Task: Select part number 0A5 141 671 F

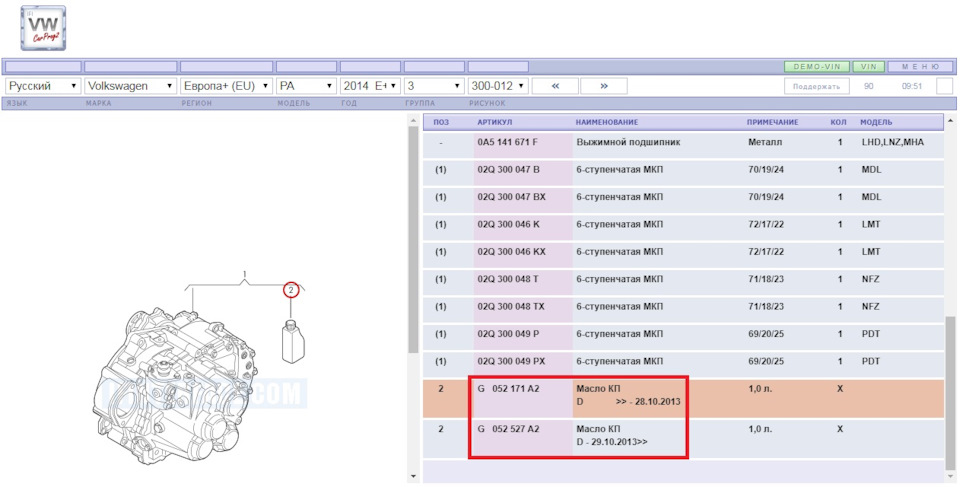Action: (508, 142)
